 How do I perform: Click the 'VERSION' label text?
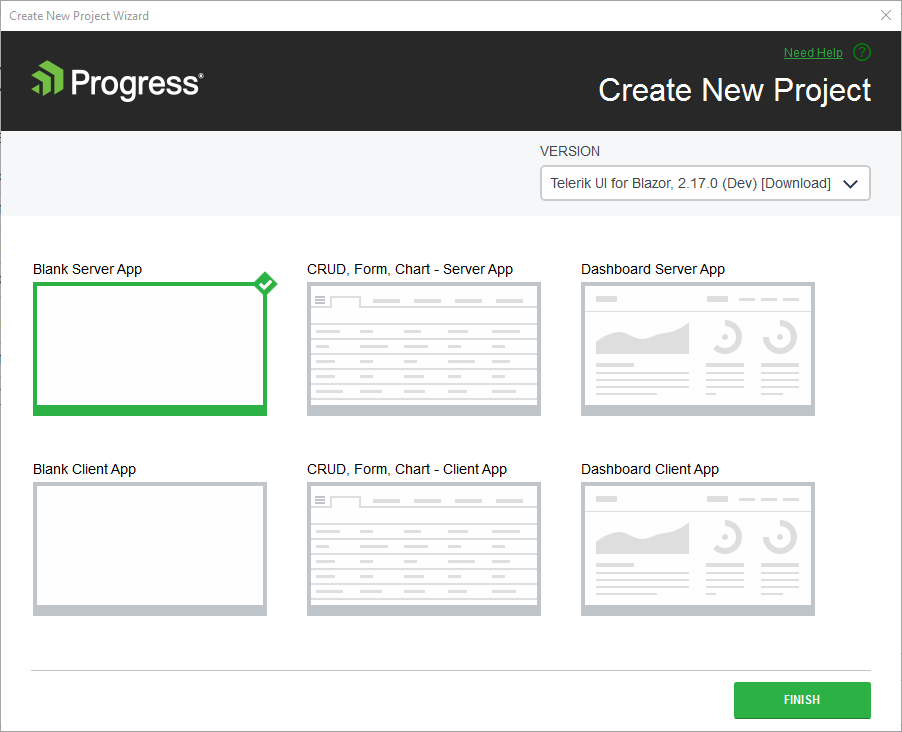click(x=570, y=151)
